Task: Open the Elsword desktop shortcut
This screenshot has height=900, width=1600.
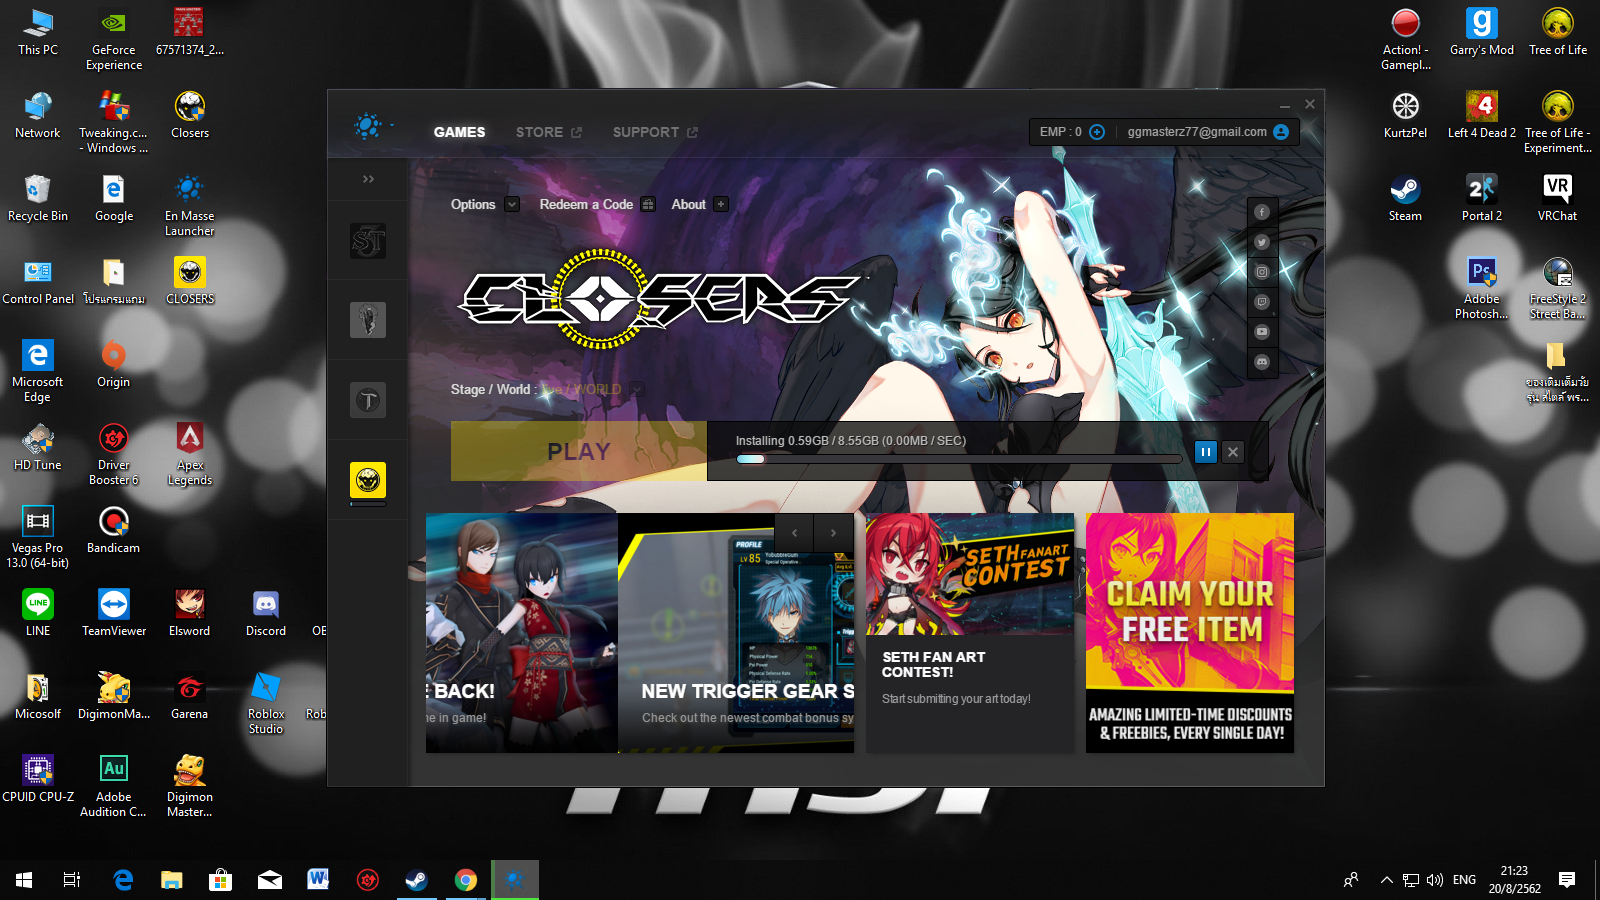Action: point(190,613)
